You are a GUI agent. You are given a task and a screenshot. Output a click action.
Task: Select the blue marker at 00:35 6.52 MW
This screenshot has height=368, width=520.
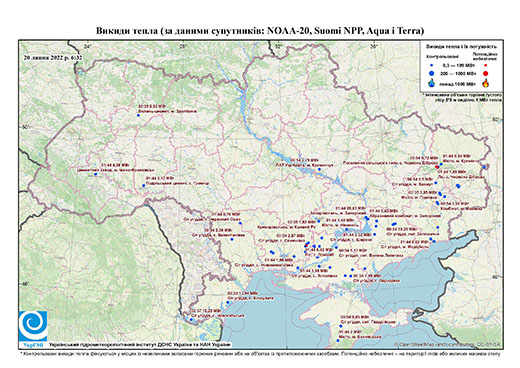click(138, 115)
